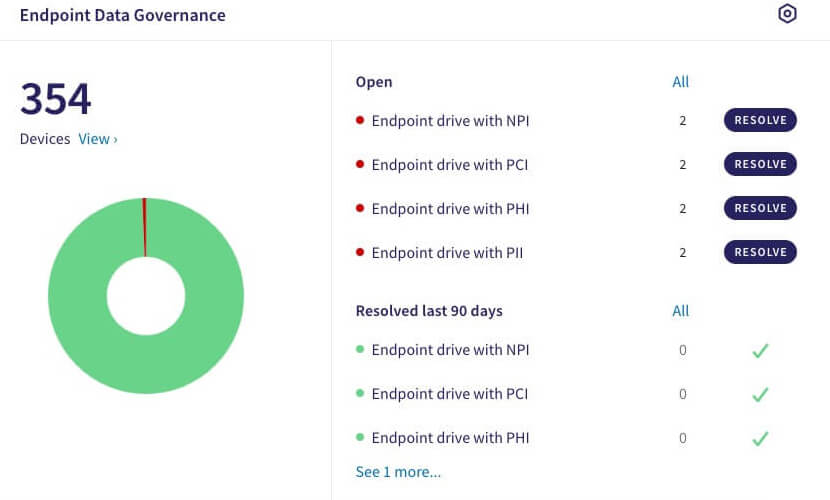Click the red slice of donut chart
Viewport: 830px width, 500px height.
(144, 225)
